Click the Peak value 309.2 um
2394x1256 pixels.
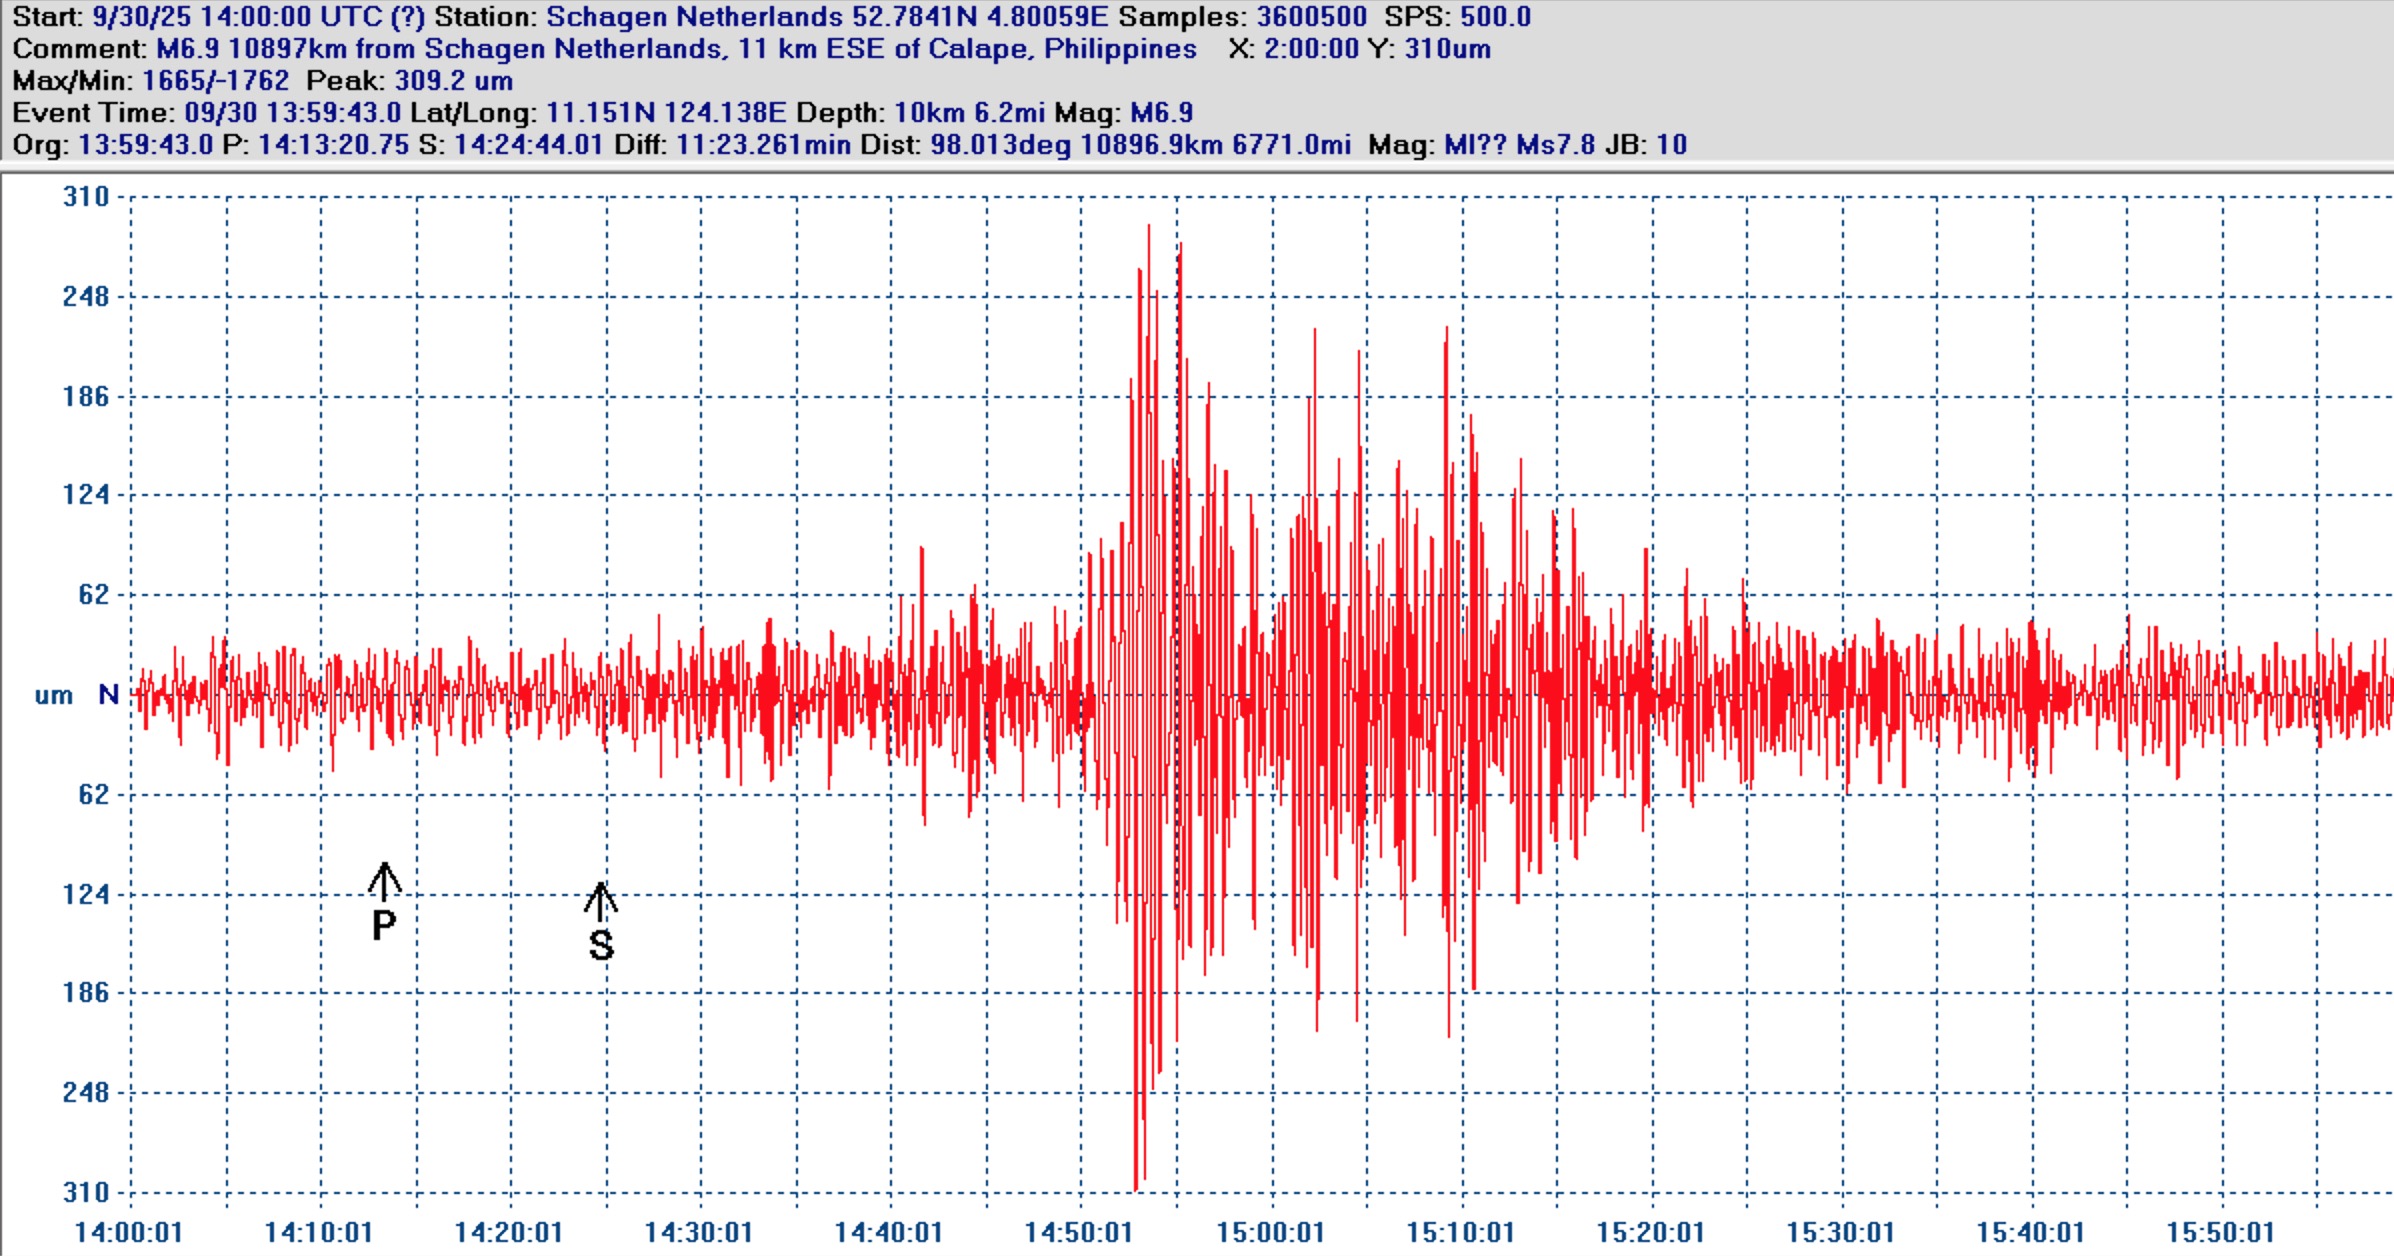pyautogui.click(x=453, y=81)
